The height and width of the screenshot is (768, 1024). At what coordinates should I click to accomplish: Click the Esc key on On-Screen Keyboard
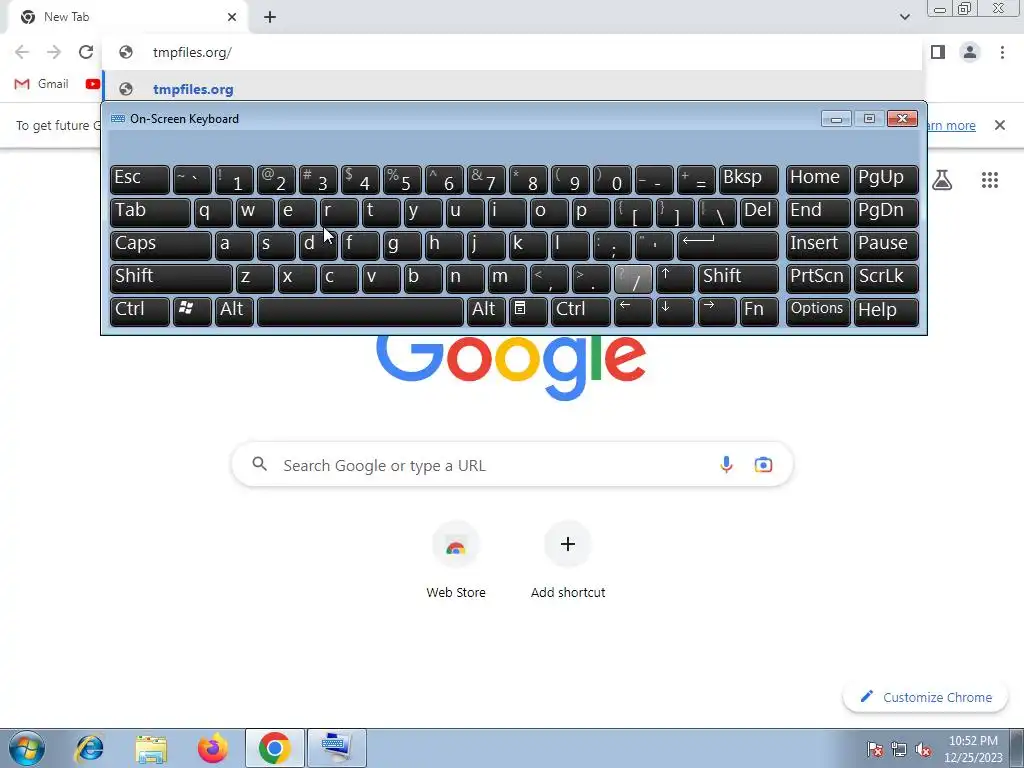pos(140,180)
